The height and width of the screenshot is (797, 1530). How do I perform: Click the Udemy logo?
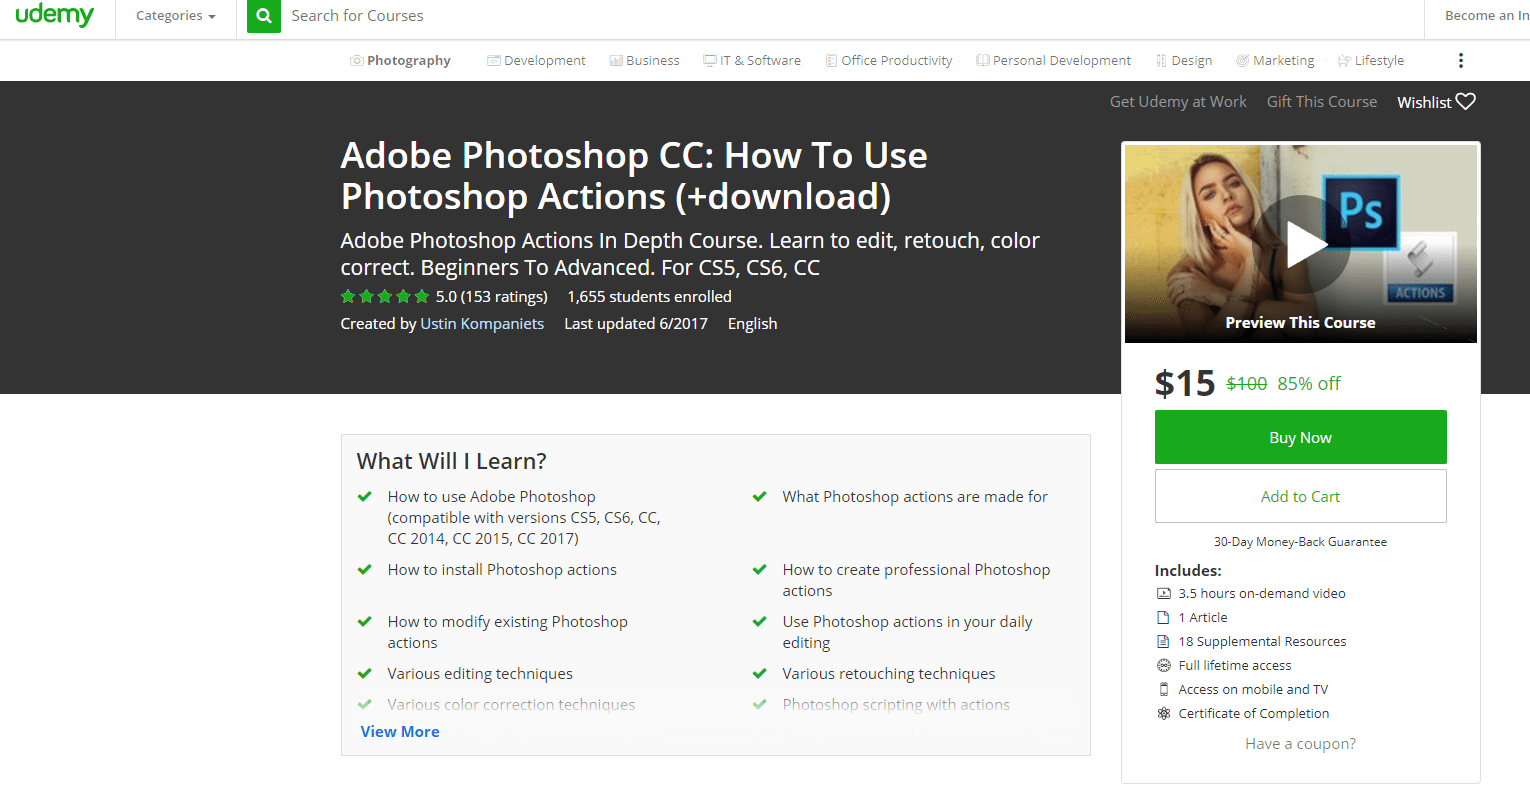click(55, 16)
